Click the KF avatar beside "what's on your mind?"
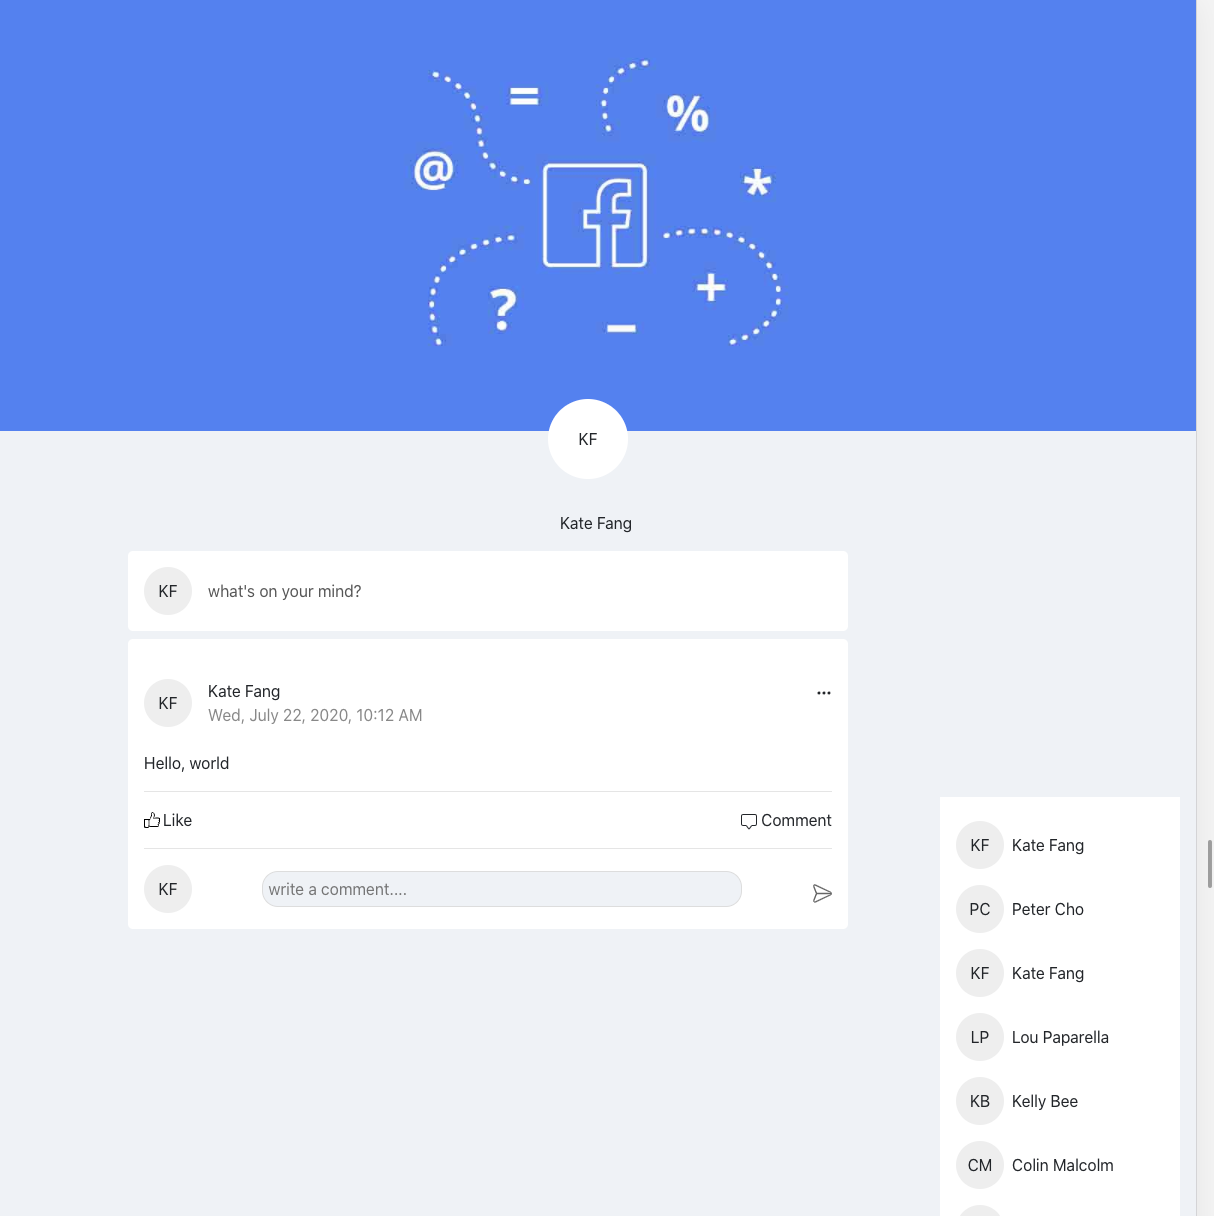 (x=168, y=591)
